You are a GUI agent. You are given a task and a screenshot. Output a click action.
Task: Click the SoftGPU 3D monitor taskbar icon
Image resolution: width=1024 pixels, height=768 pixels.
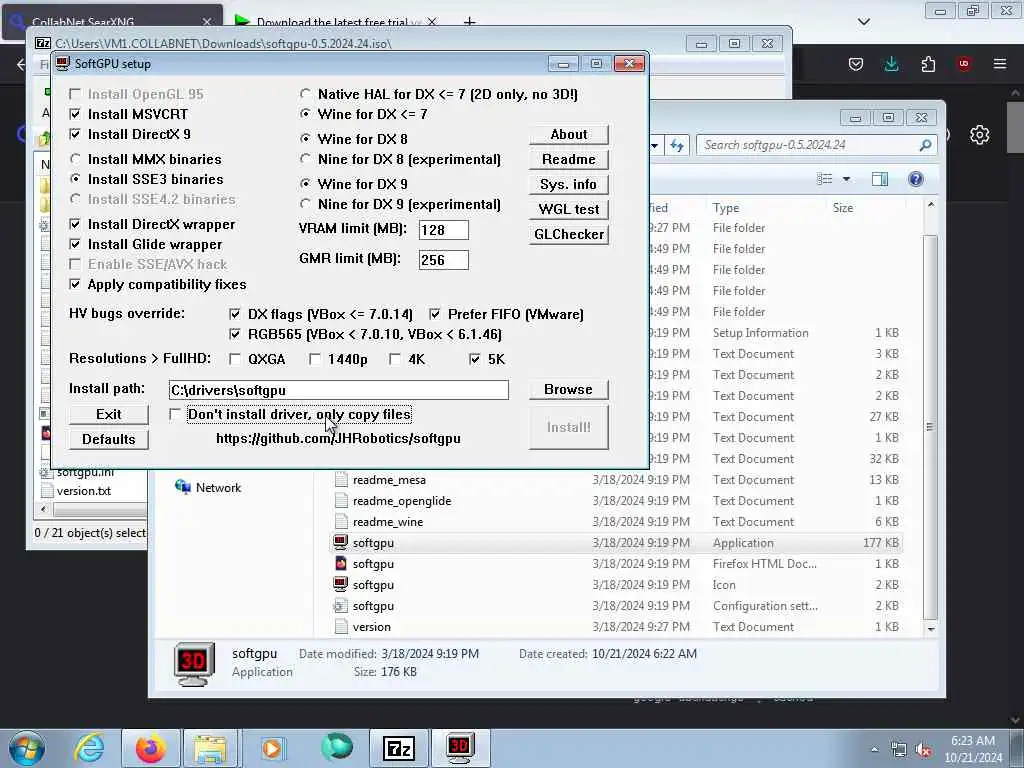[x=460, y=748]
